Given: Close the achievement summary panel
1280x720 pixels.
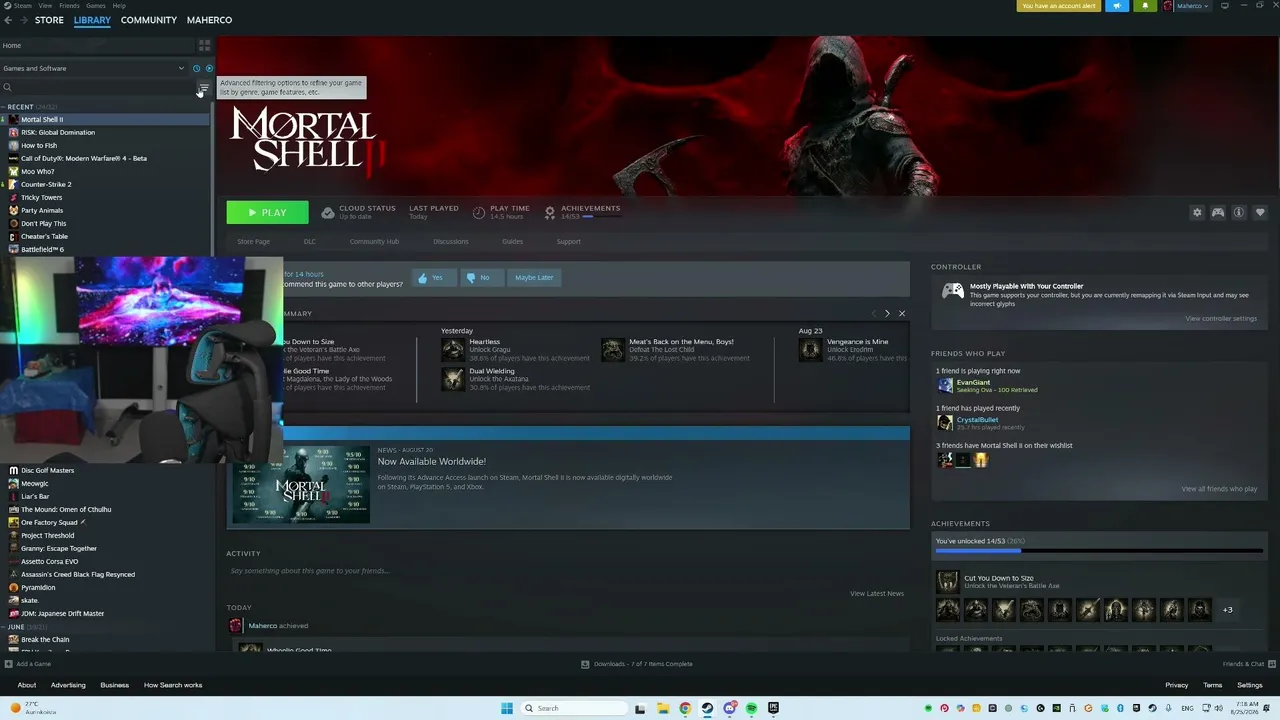Looking at the screenshot, I should 902,314.
